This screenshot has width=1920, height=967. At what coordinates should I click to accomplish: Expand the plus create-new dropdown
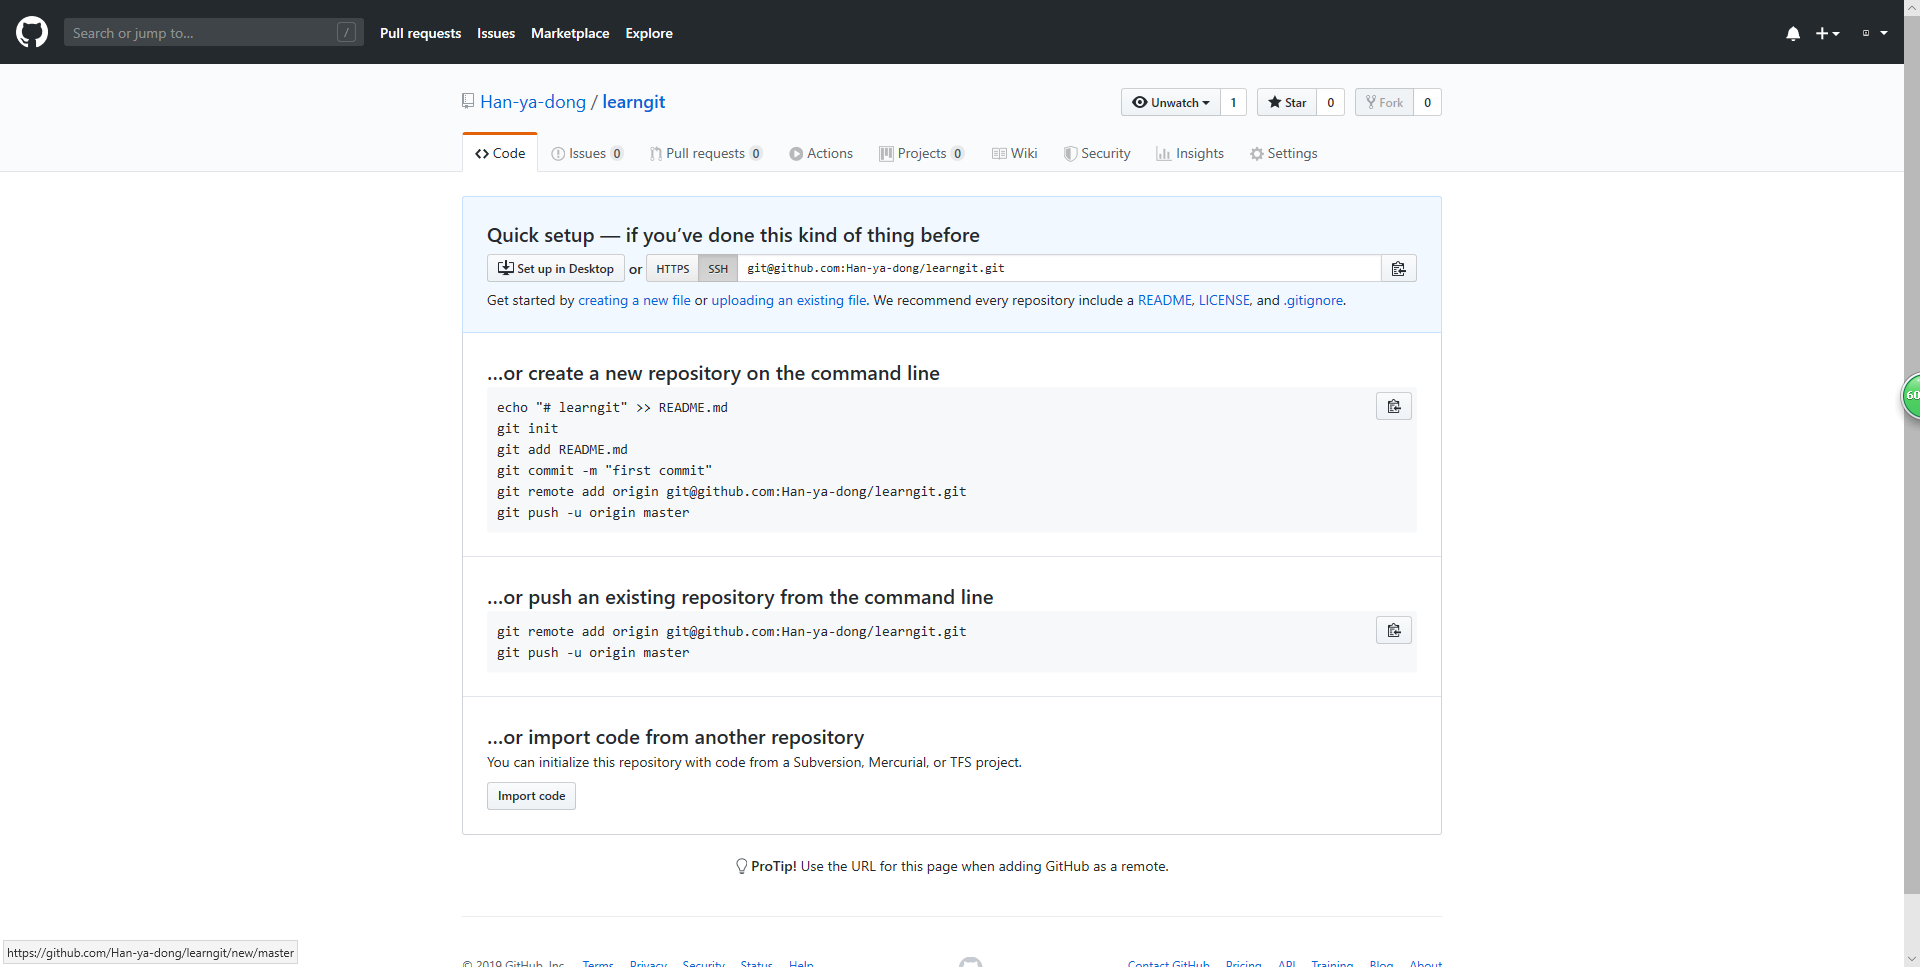tap(1828, 33)
